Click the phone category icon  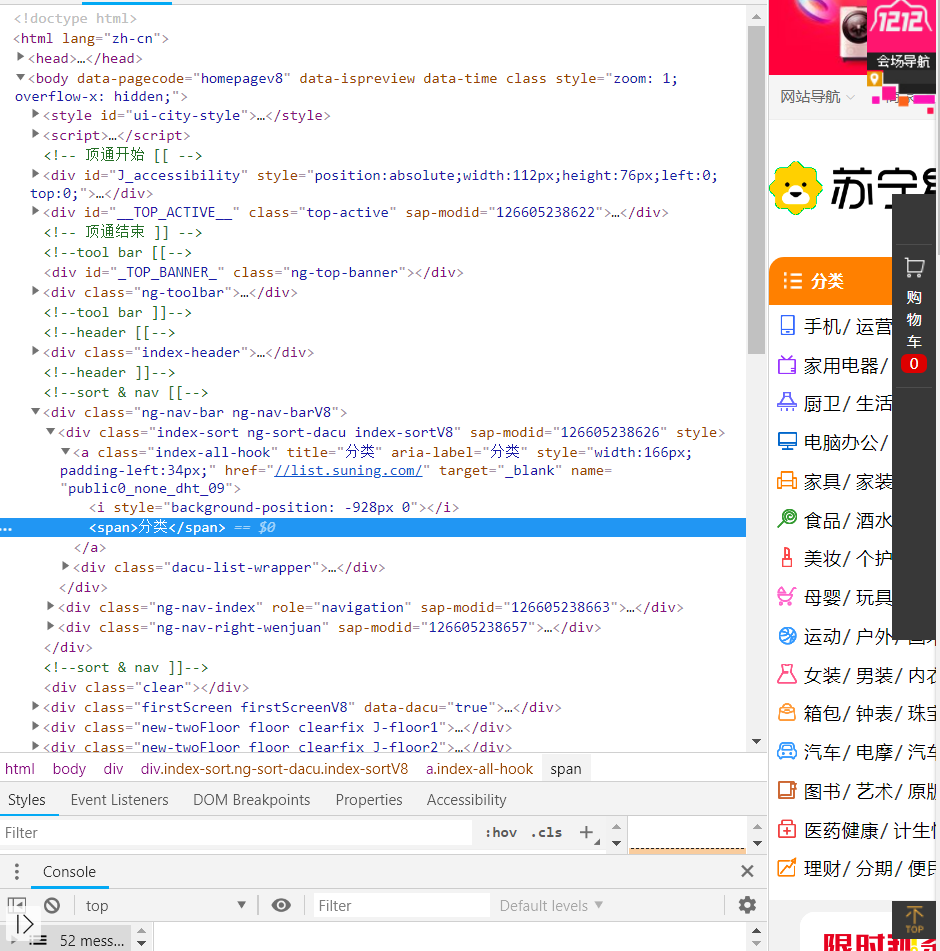tap(787, 326)
